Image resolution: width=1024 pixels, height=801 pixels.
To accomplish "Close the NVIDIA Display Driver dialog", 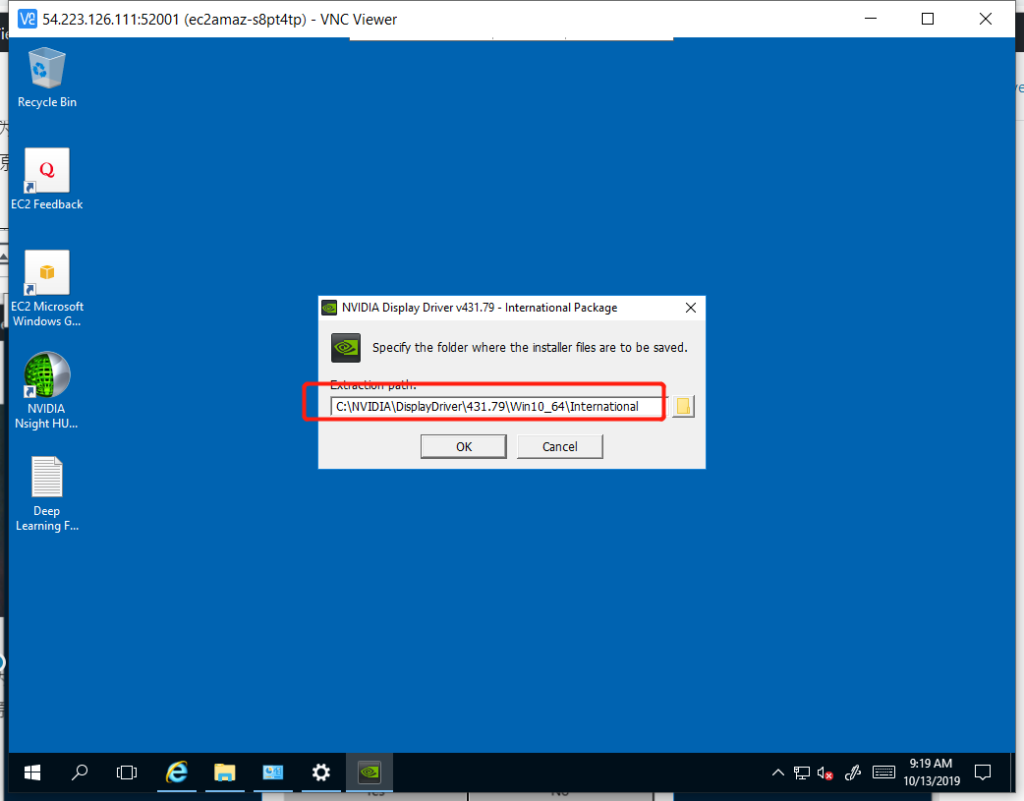I will (x=690, y=308).
